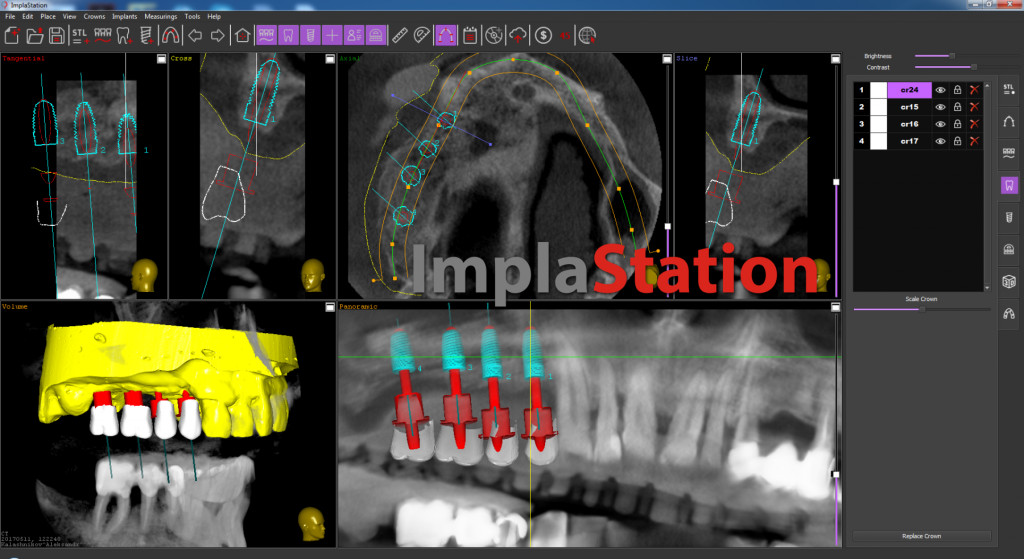Delete crown cr24 with red X
Screen dimensions: 1024x559
(x=974, y=90)
